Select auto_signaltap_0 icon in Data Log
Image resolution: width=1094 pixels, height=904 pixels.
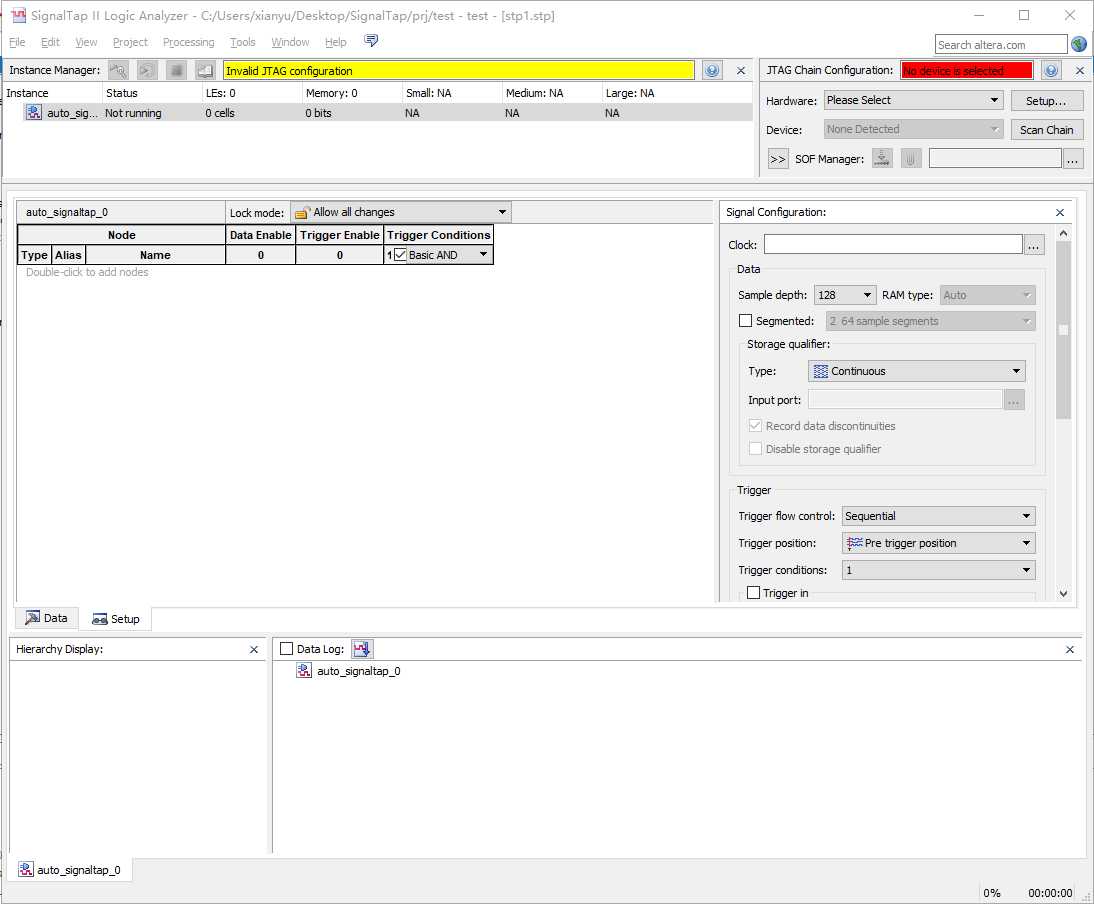[x=304, y=670]
